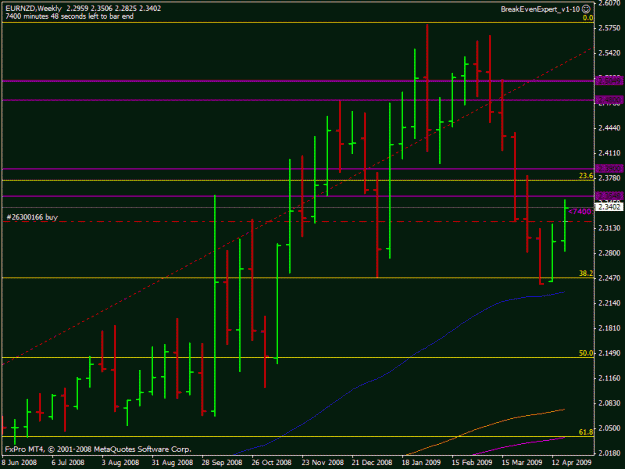Click the 28 Sep 2008 date label
This screenshot has height=469, width=625.
coord(222,463)
